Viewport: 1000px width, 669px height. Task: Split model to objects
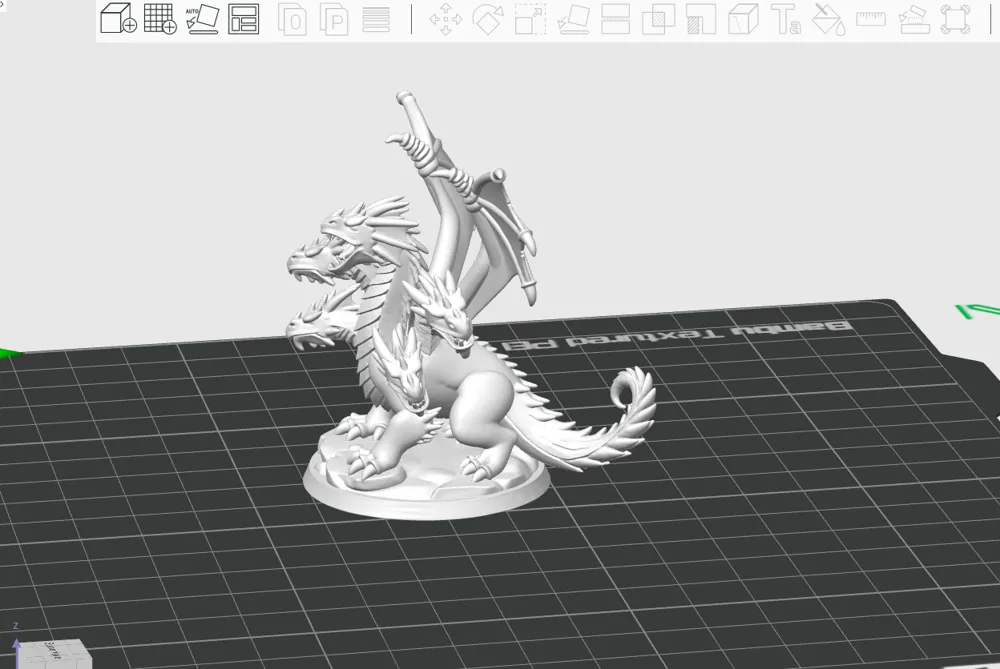(292, 19)
